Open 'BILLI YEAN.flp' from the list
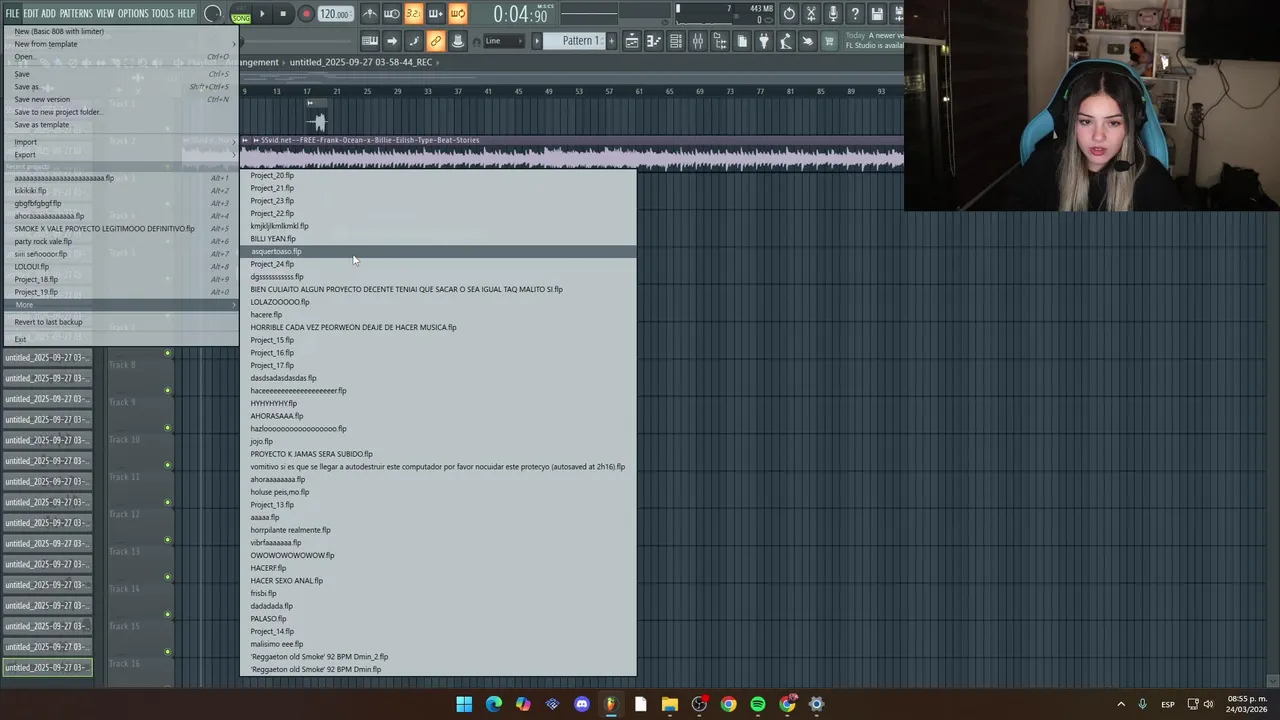1280x720 pixels. point(438,239)
